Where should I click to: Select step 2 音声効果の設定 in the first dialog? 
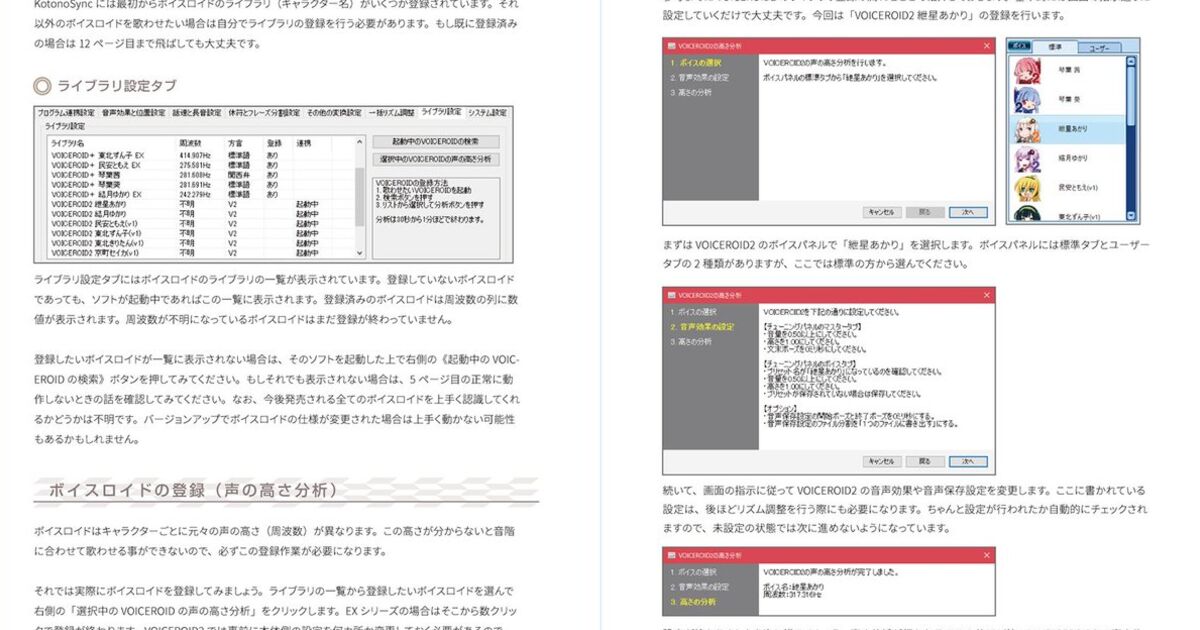coord(700,77)
